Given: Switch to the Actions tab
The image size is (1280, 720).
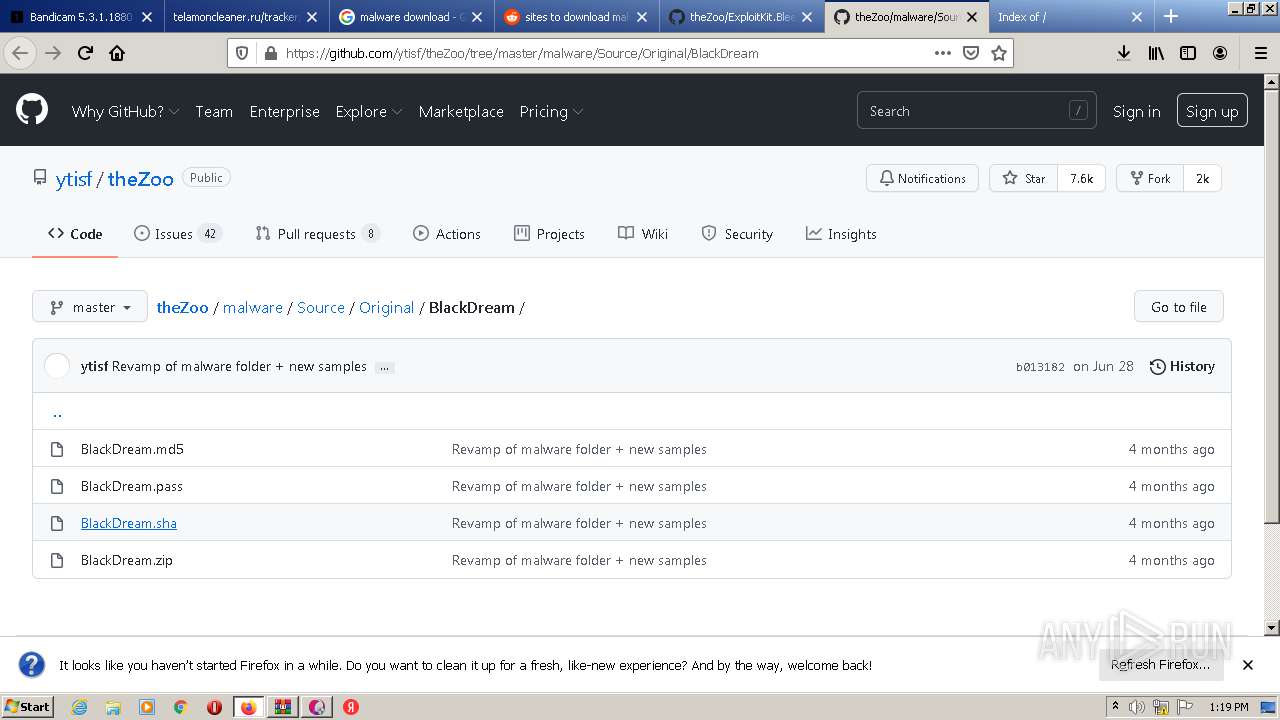Looking at the screenshot, I should 447,234.
